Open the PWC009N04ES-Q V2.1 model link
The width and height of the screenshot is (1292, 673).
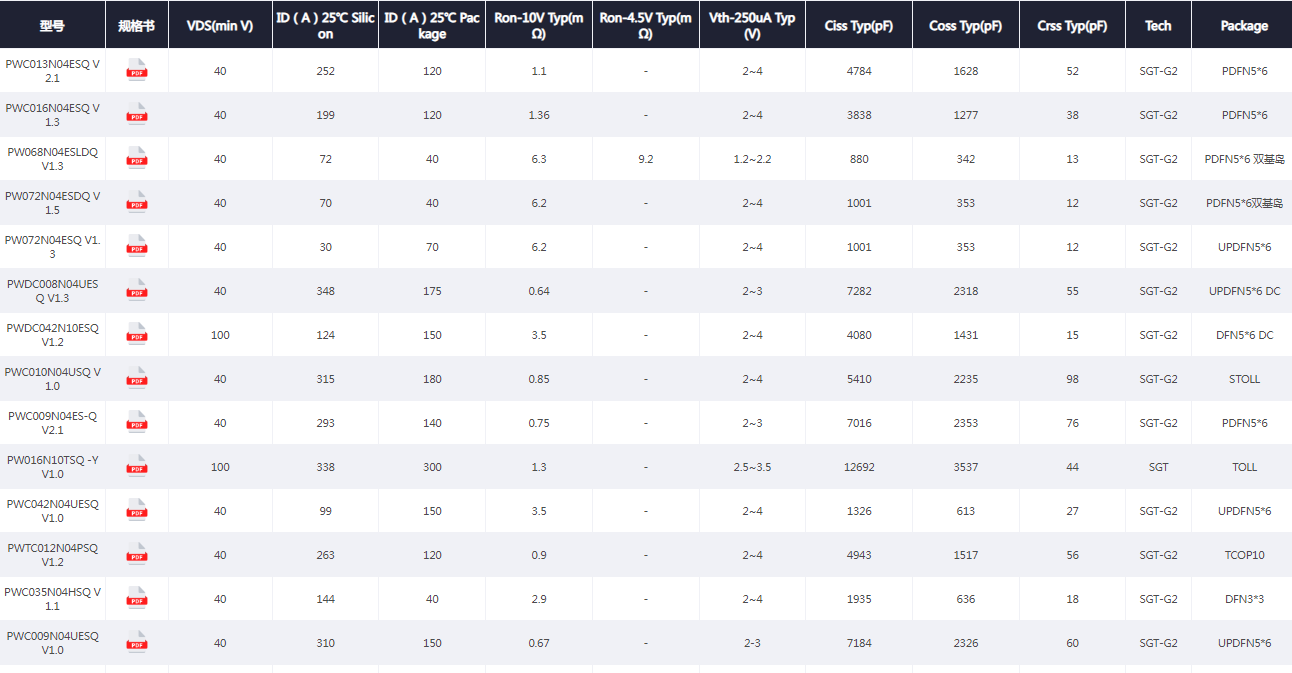[53, 423]
